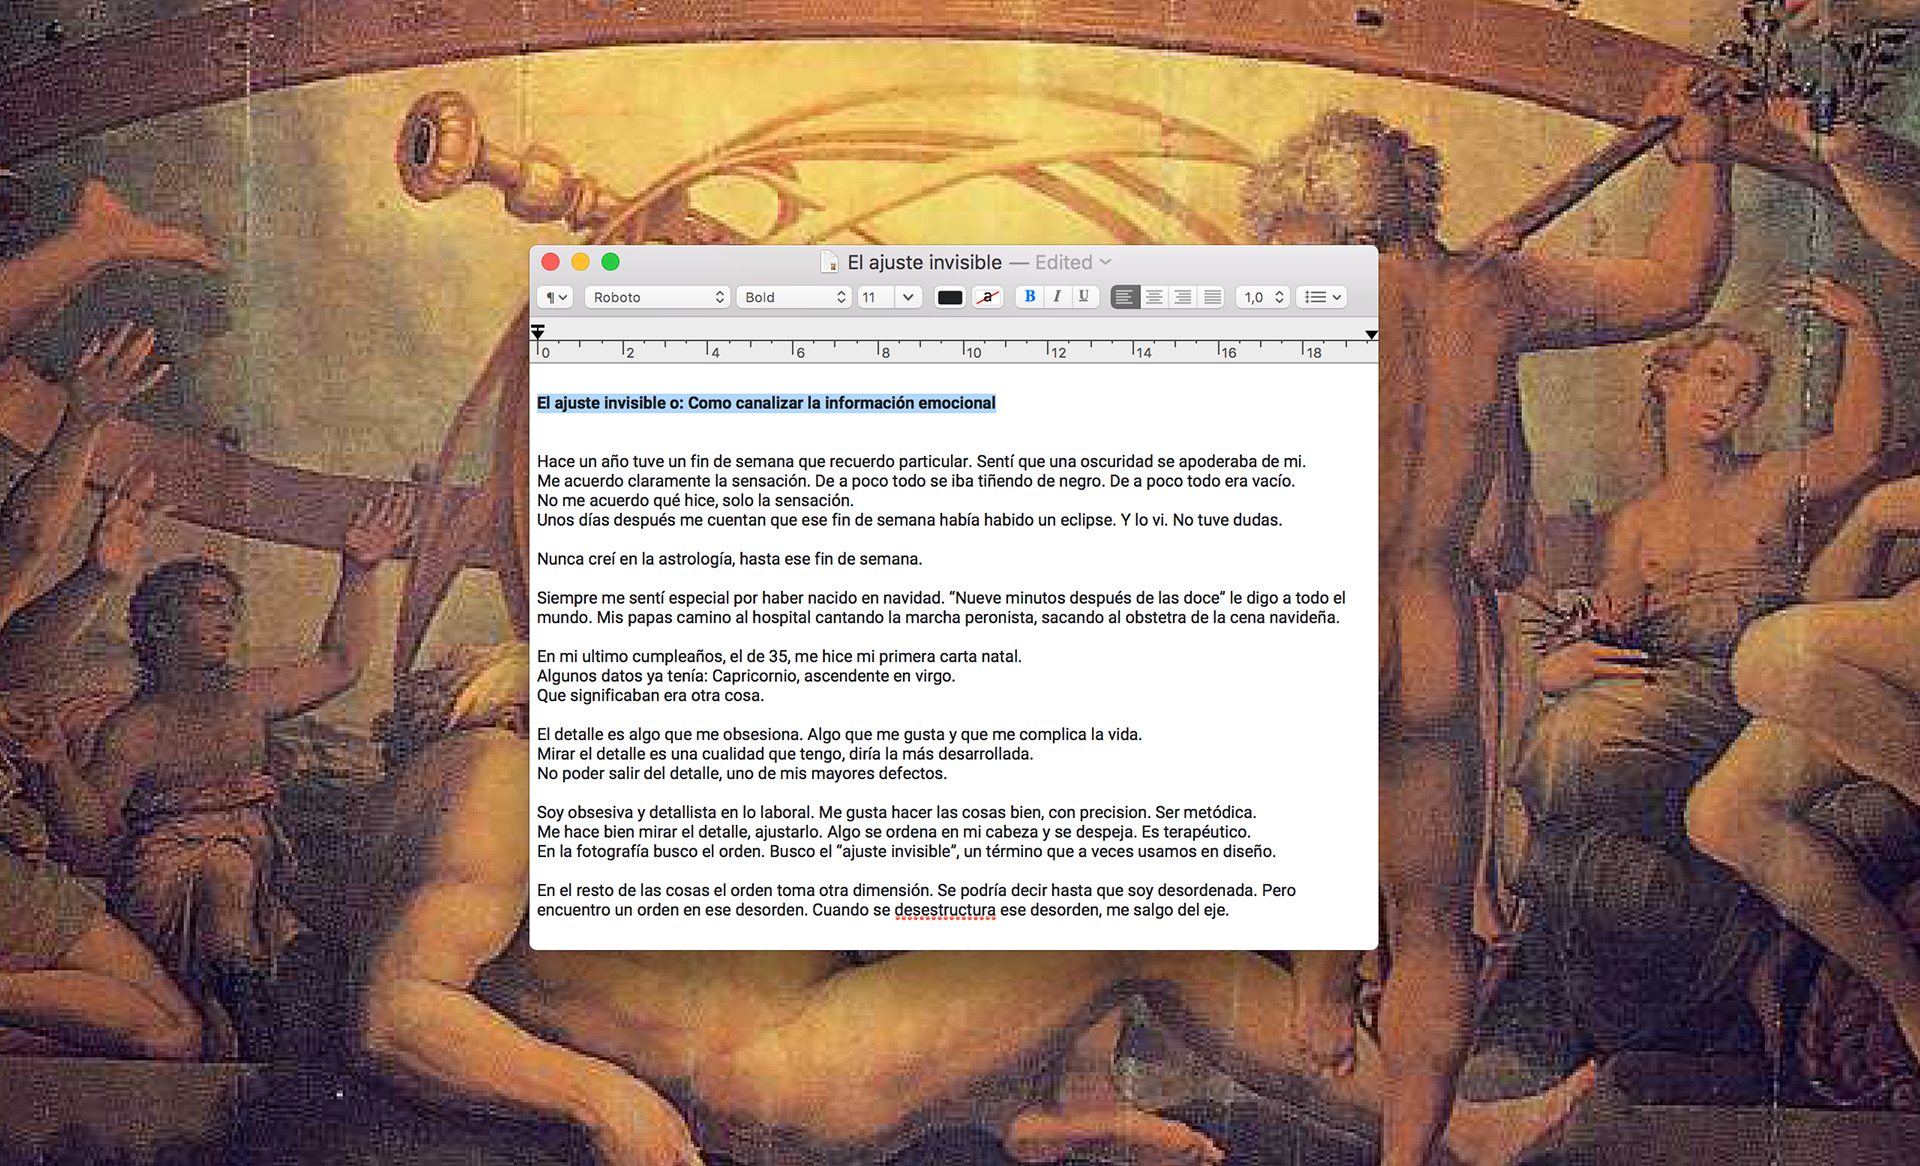
Task: Open the list bullets and numbering menu
Action: (1322, 297)
